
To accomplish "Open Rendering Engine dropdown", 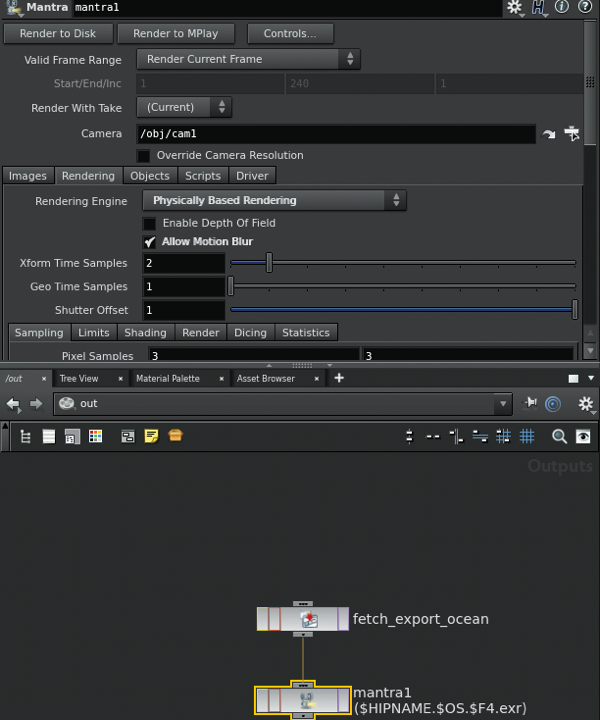I will [275, 201].
